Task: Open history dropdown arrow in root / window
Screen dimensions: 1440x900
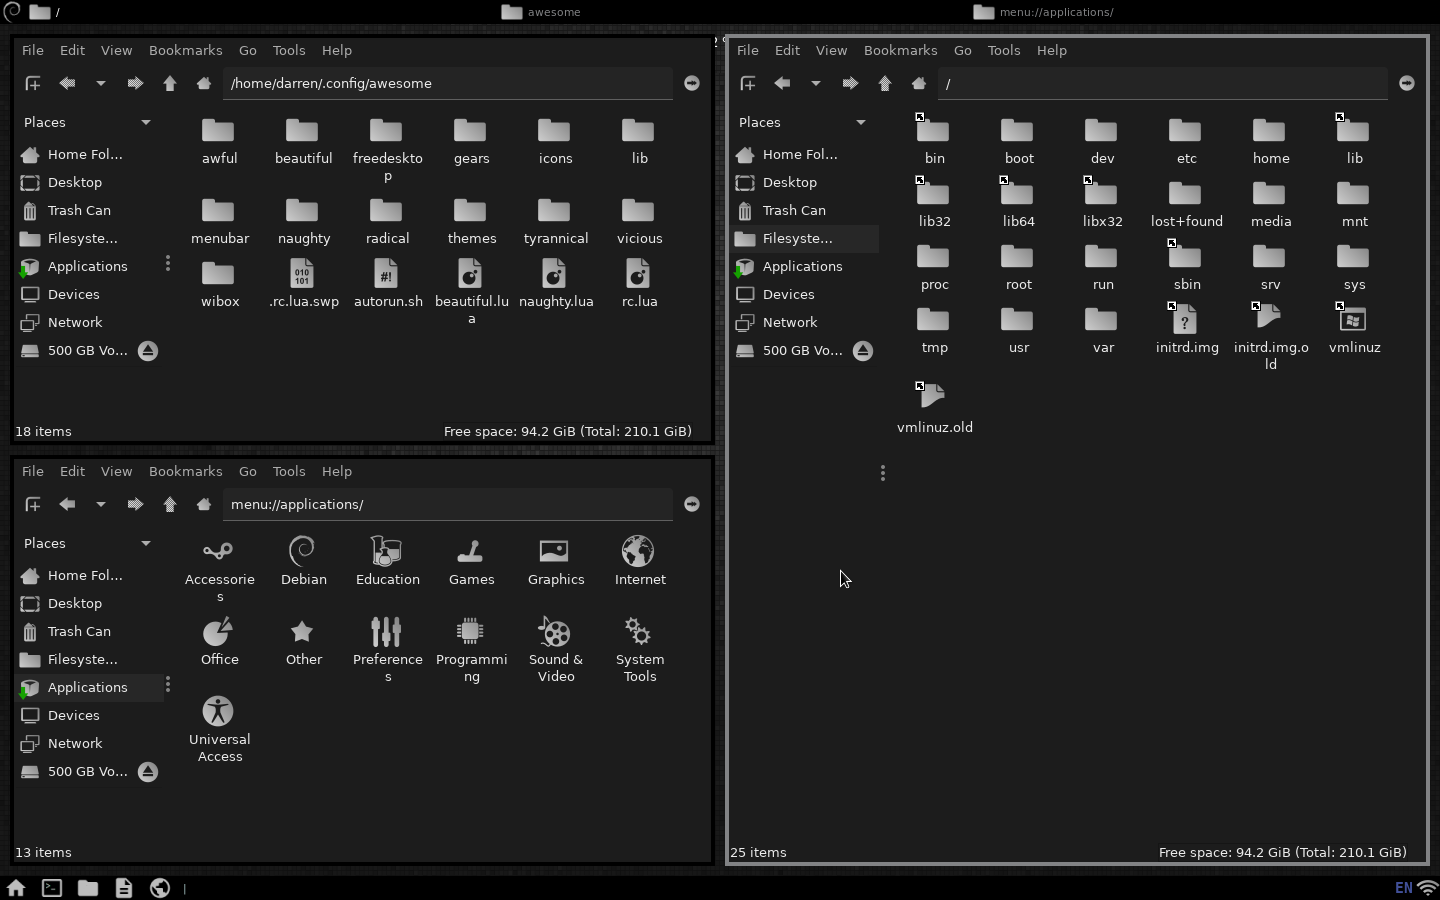Action: (x=816, y=83)
